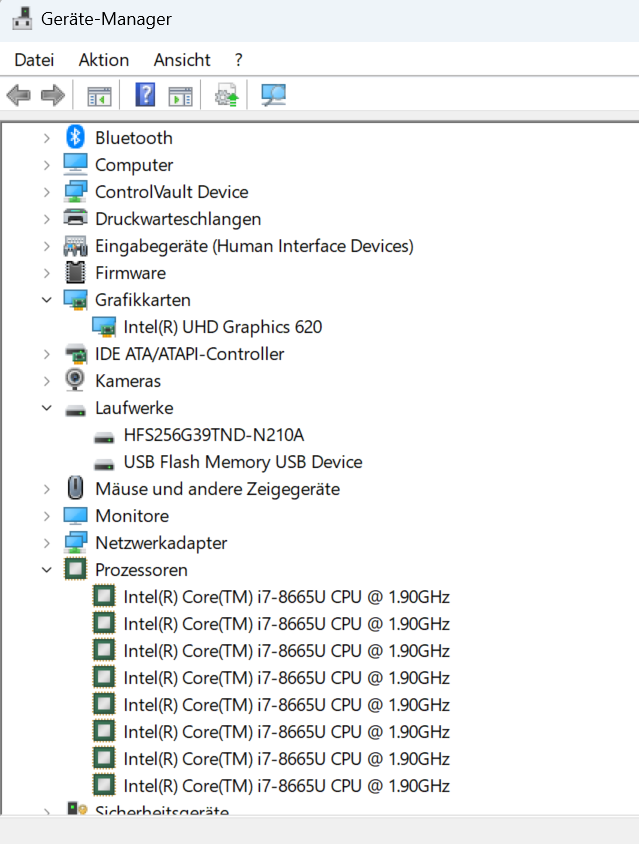
Task: Click the Computer category monitor icon
Action: point(75,164)
